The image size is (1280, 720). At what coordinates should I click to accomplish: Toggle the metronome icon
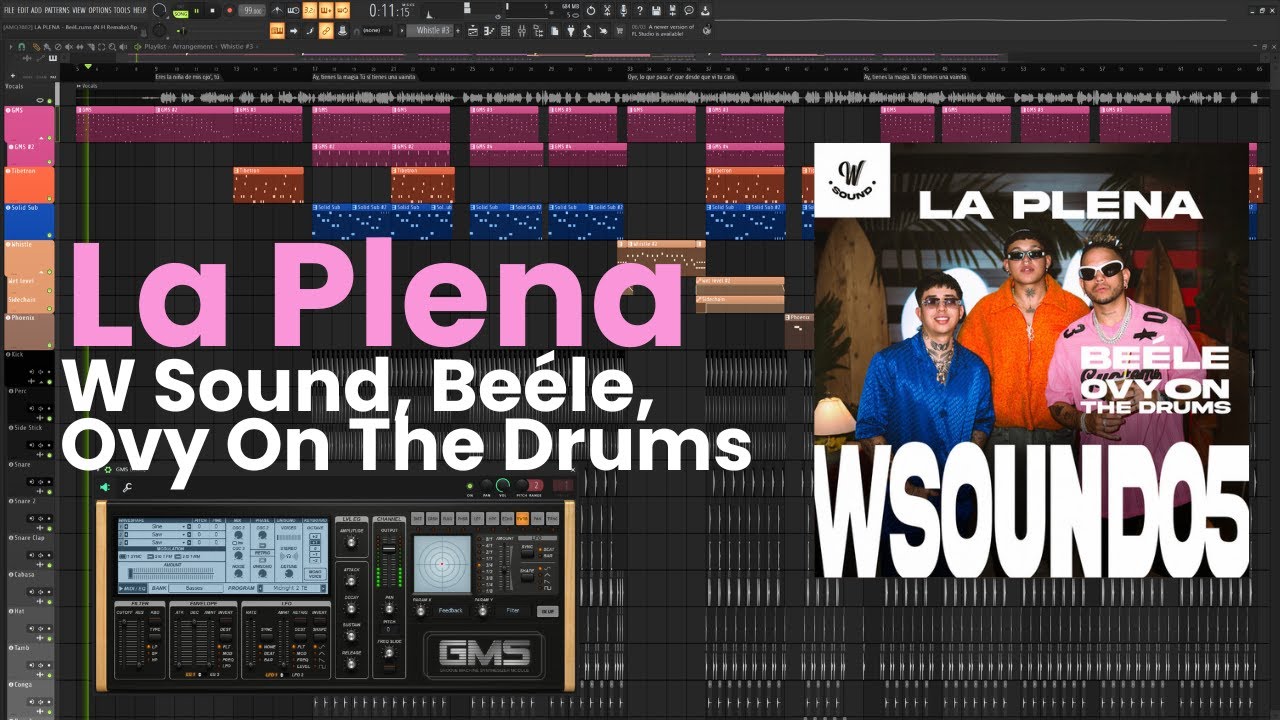[277, 10]
